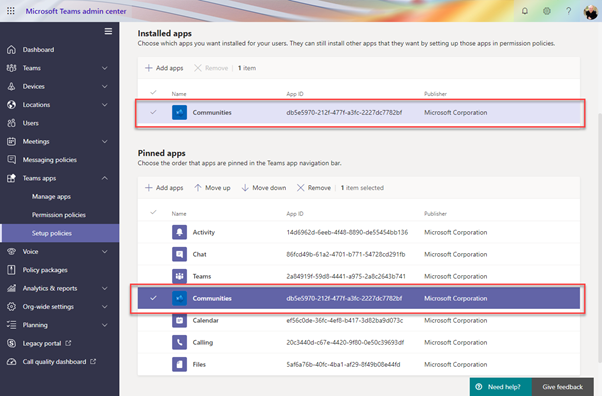602x396 pixels.
Task: Open Messaging policies page
Action: 50,159
